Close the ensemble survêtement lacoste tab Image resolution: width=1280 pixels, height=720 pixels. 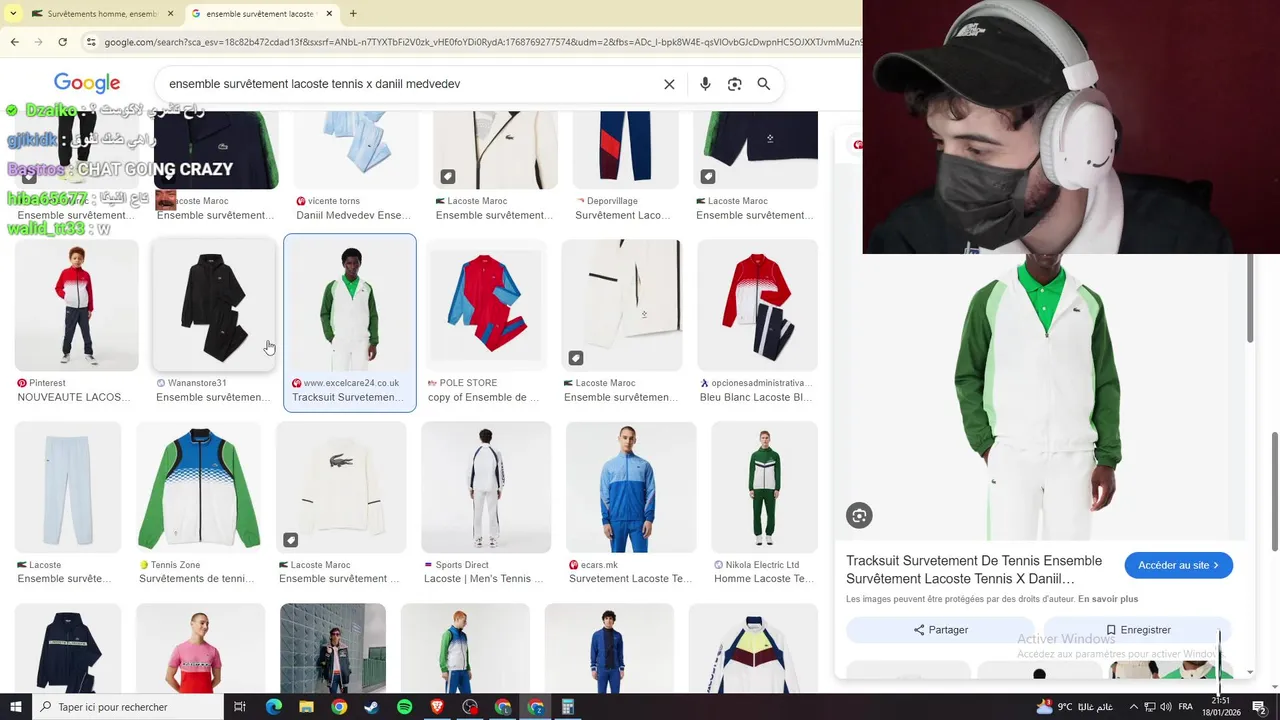pos(329,14)
